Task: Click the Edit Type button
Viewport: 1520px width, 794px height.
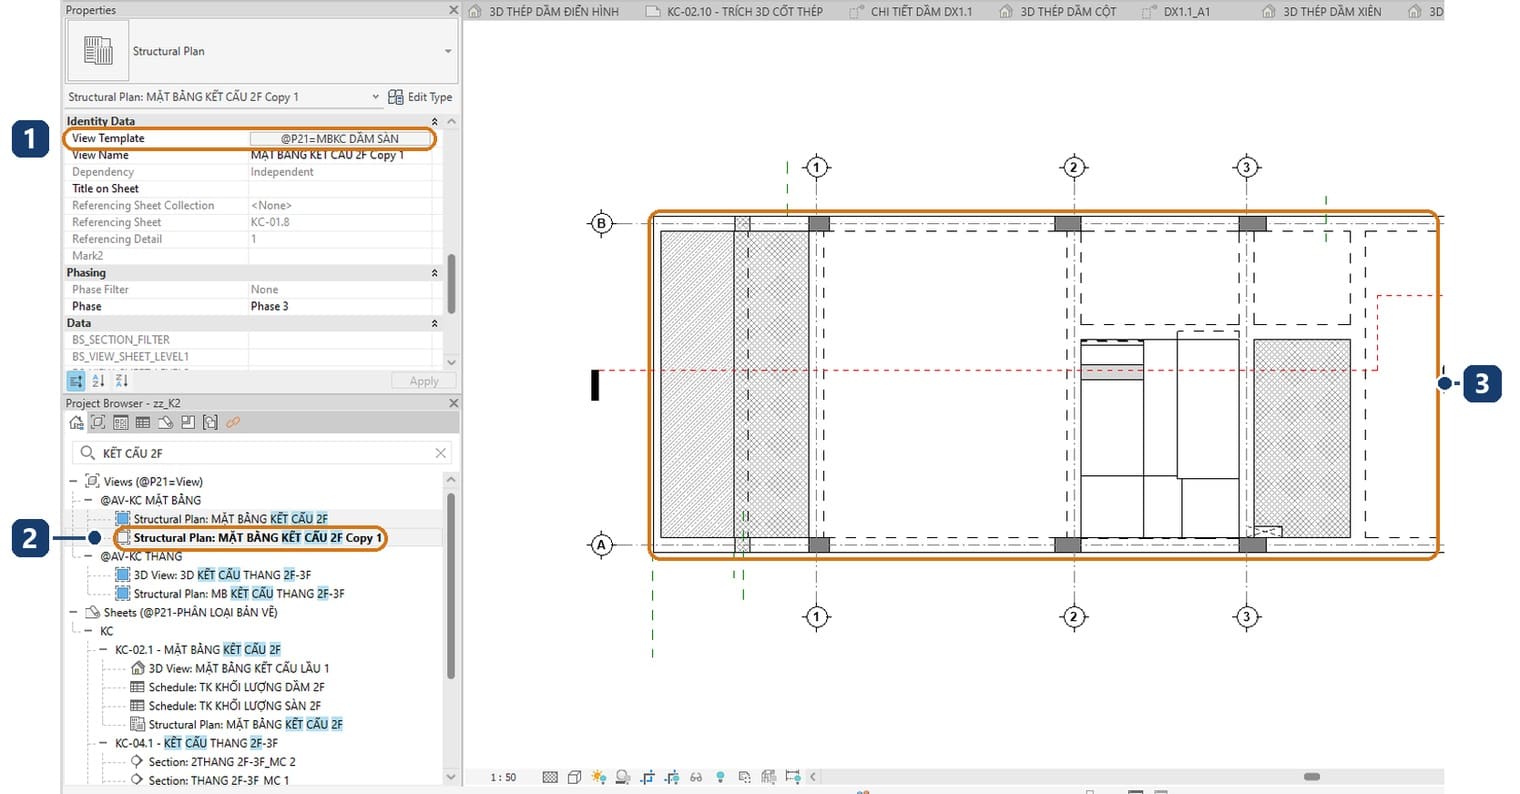Action: pos(420,97)
